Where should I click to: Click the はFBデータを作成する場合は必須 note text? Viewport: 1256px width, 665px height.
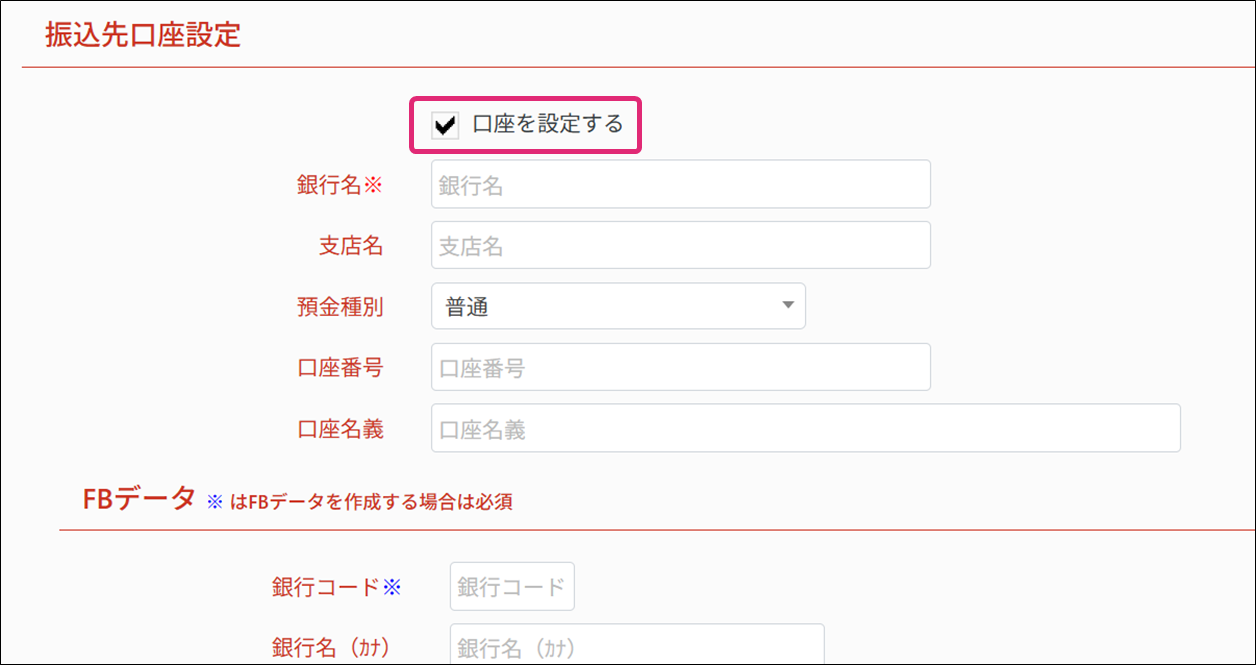pyautogui.click(x=370, y=502)
